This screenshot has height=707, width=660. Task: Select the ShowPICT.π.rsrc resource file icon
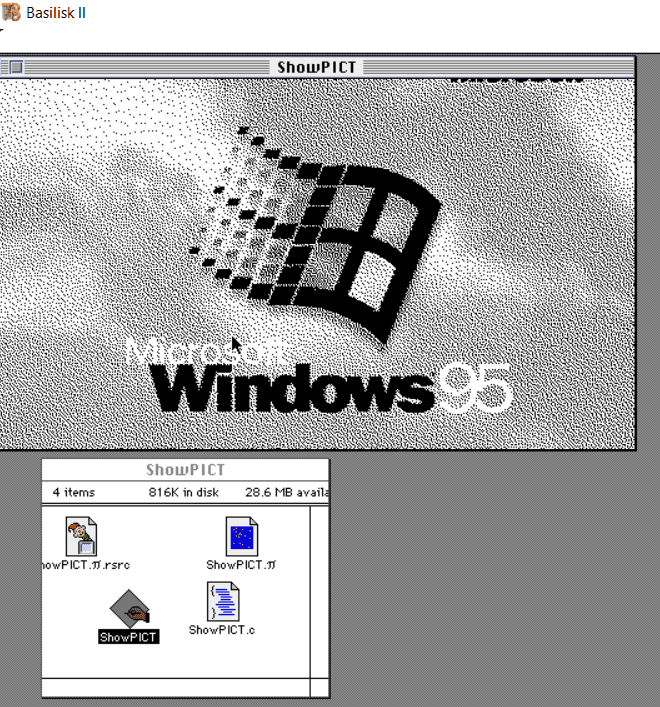81,536
